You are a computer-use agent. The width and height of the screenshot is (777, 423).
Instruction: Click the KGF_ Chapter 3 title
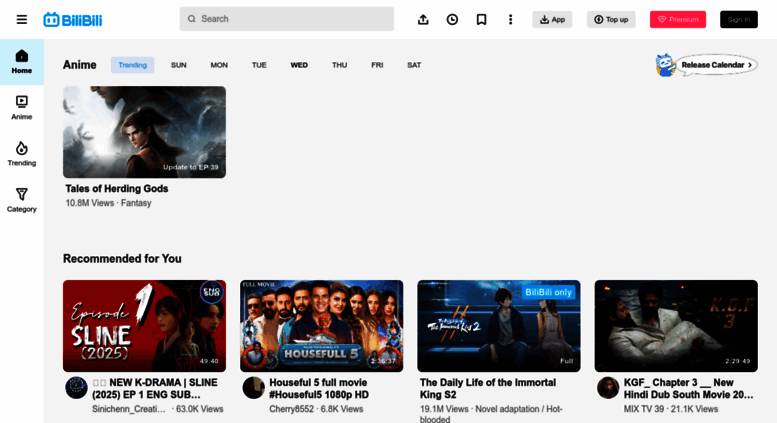[688, 389]
